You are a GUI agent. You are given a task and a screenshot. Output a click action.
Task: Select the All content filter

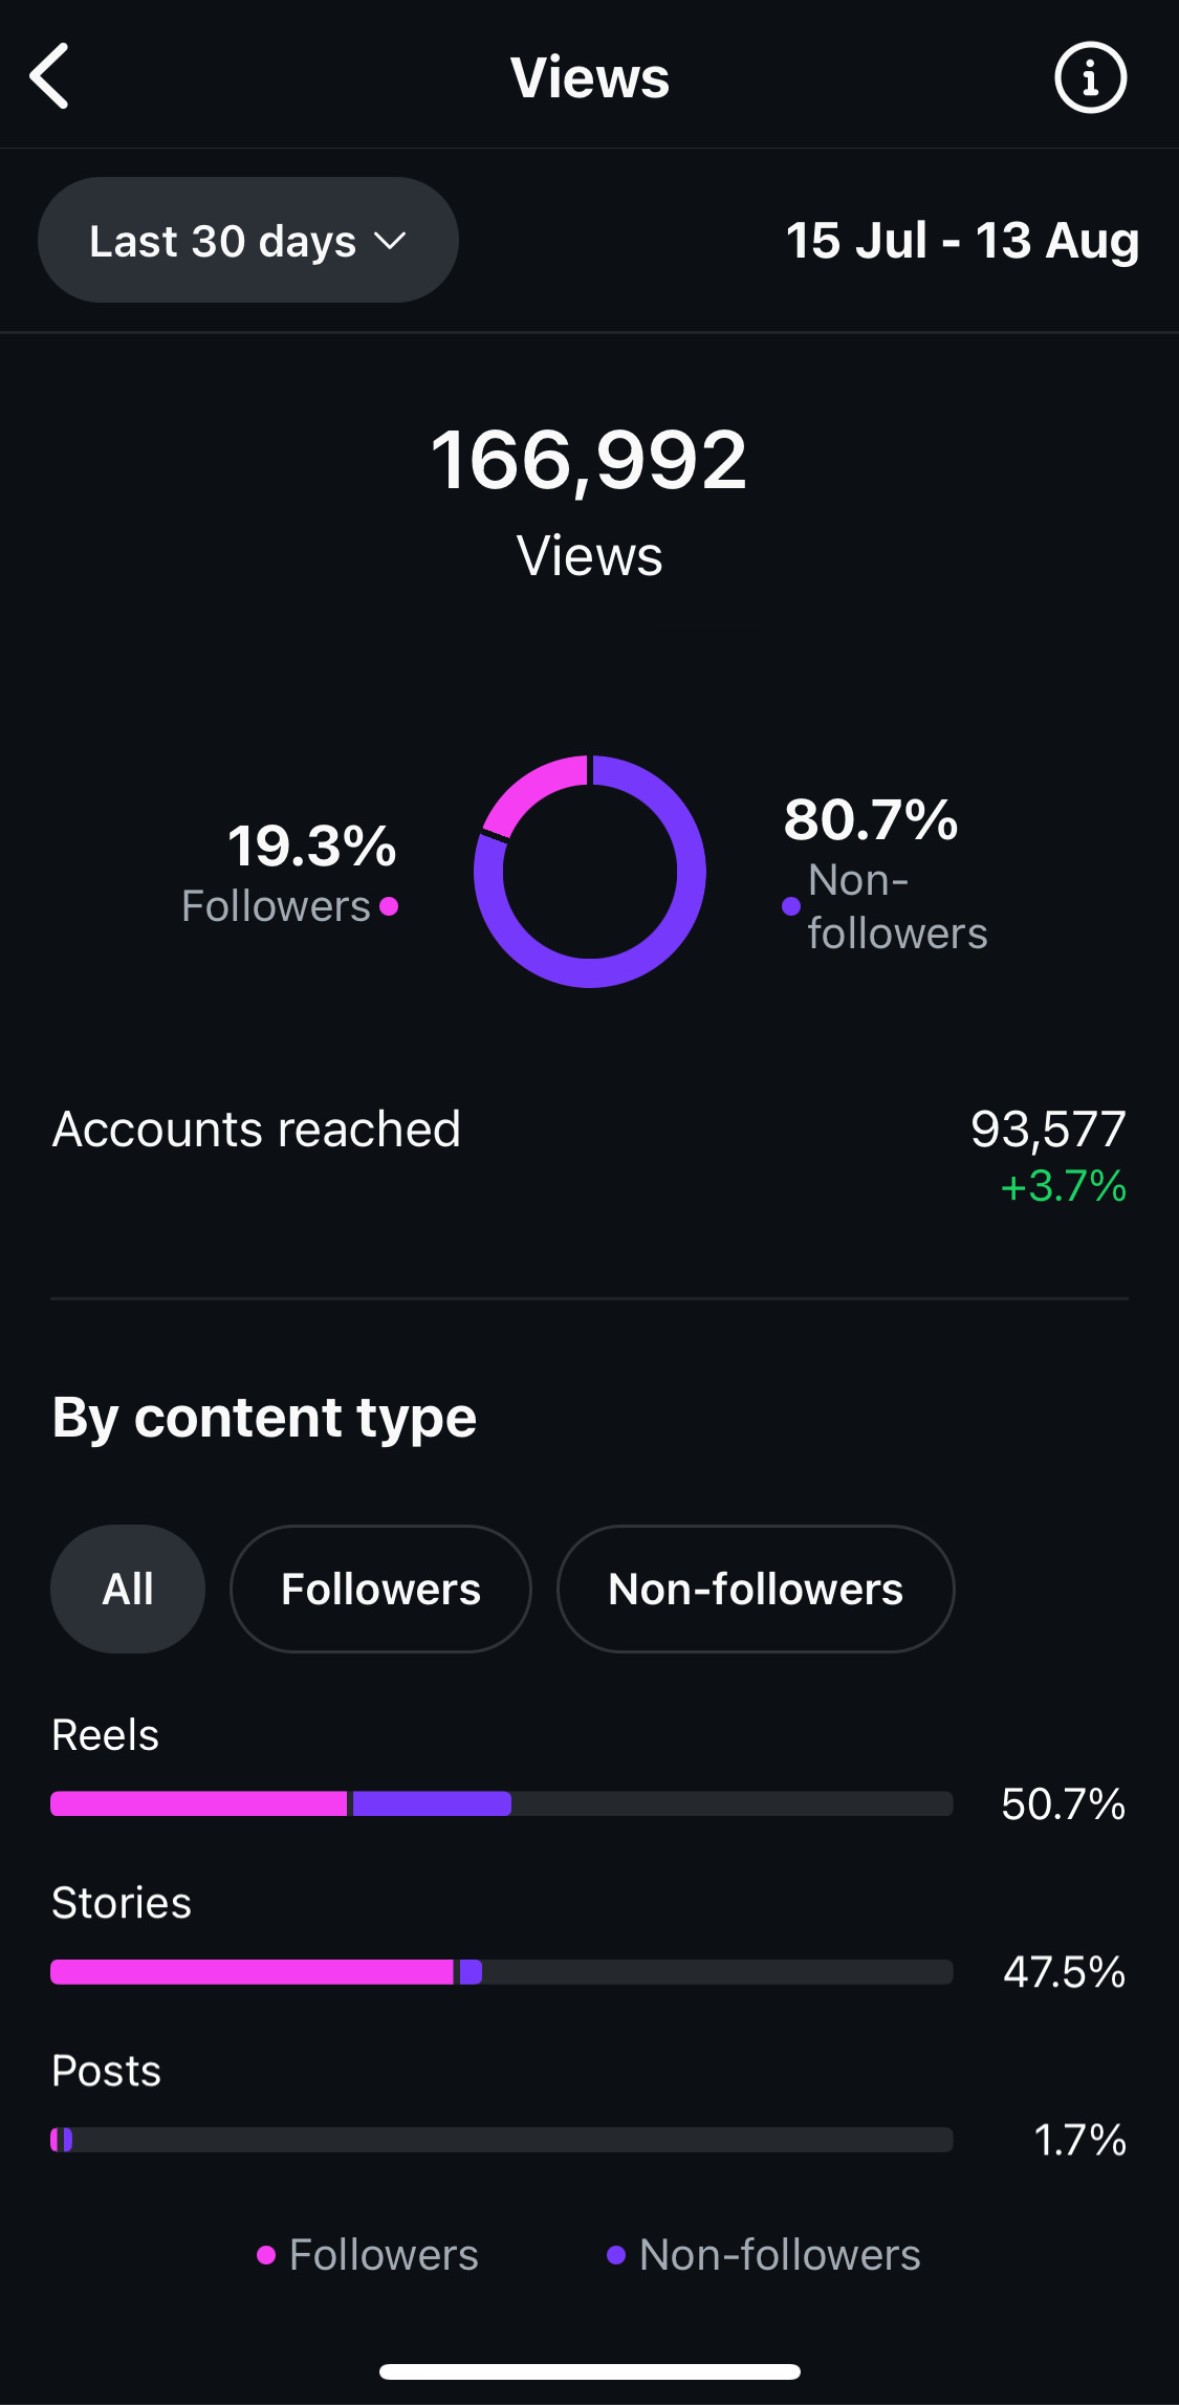[x=128, y=1589]
